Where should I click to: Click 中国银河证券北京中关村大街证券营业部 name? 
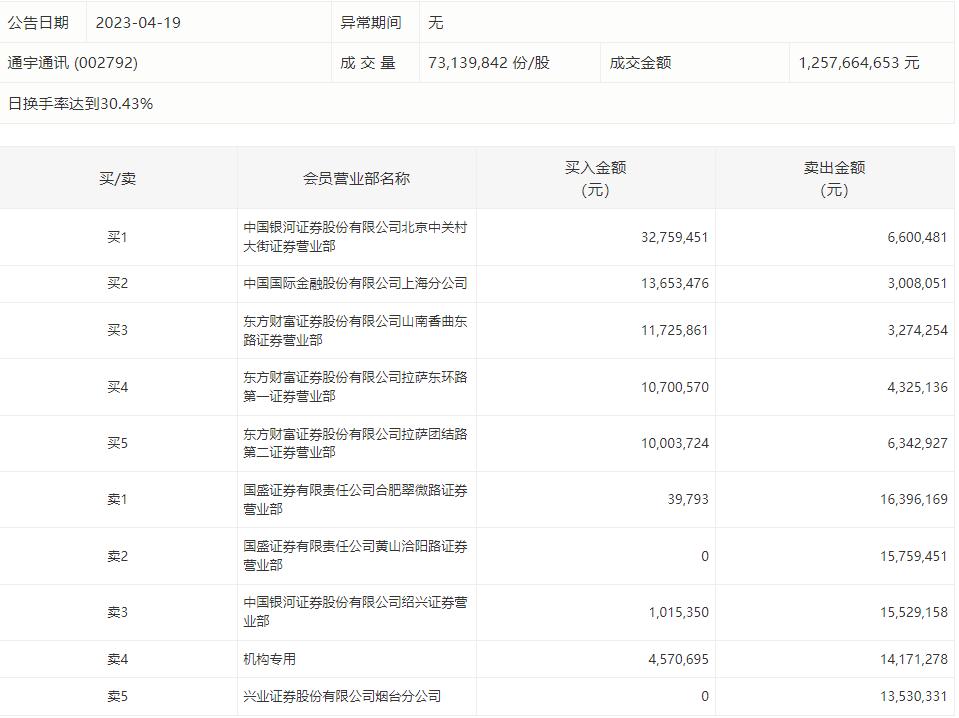click(x=355, y=237)
